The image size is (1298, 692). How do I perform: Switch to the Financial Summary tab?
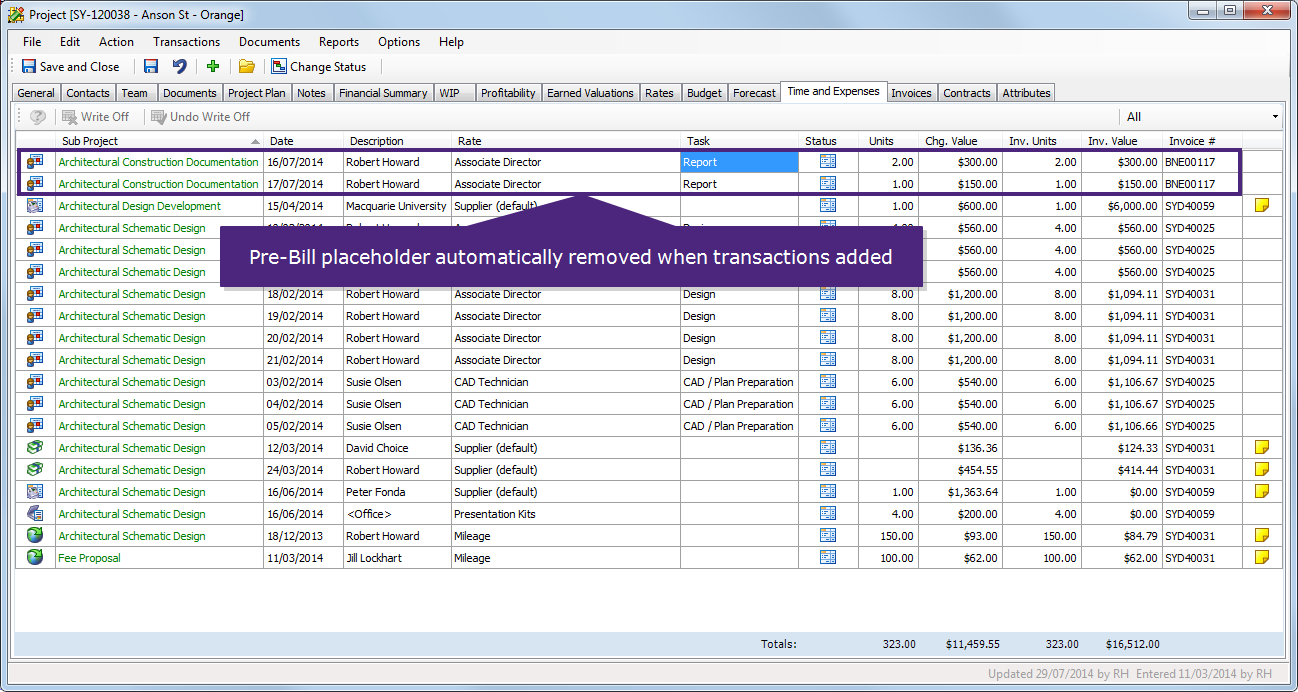(383, 93)
